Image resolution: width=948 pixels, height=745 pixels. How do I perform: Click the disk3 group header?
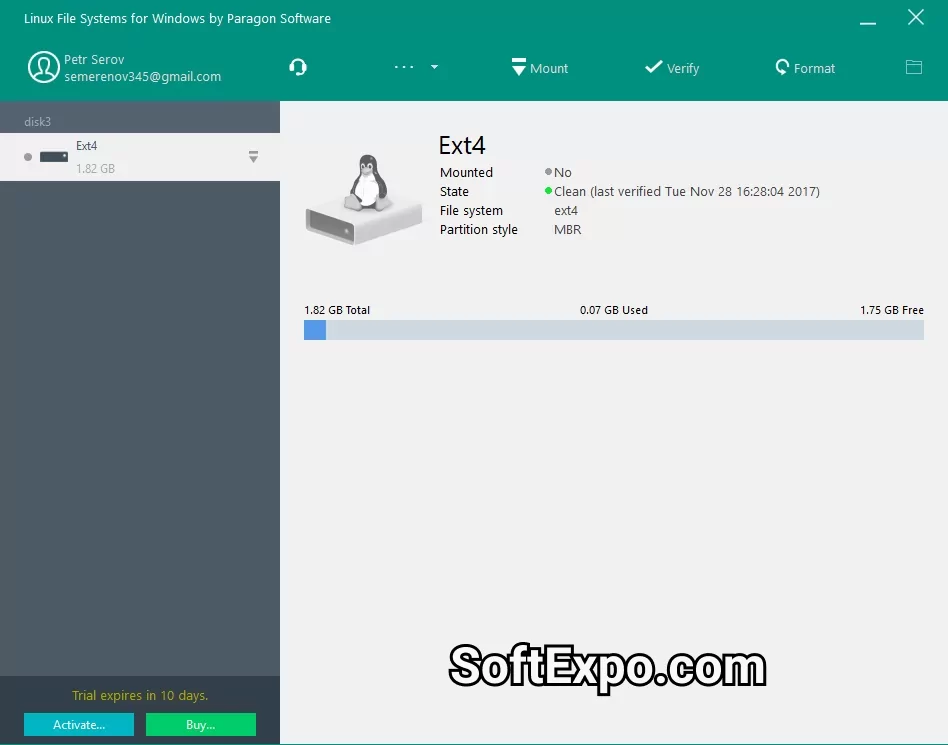pos(38,121)
